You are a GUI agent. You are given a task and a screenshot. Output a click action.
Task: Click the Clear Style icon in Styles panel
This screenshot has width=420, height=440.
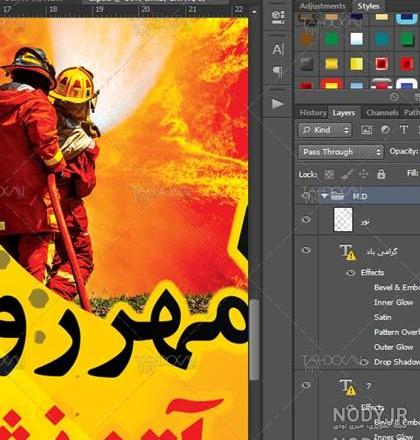click(x=394, y=97)
